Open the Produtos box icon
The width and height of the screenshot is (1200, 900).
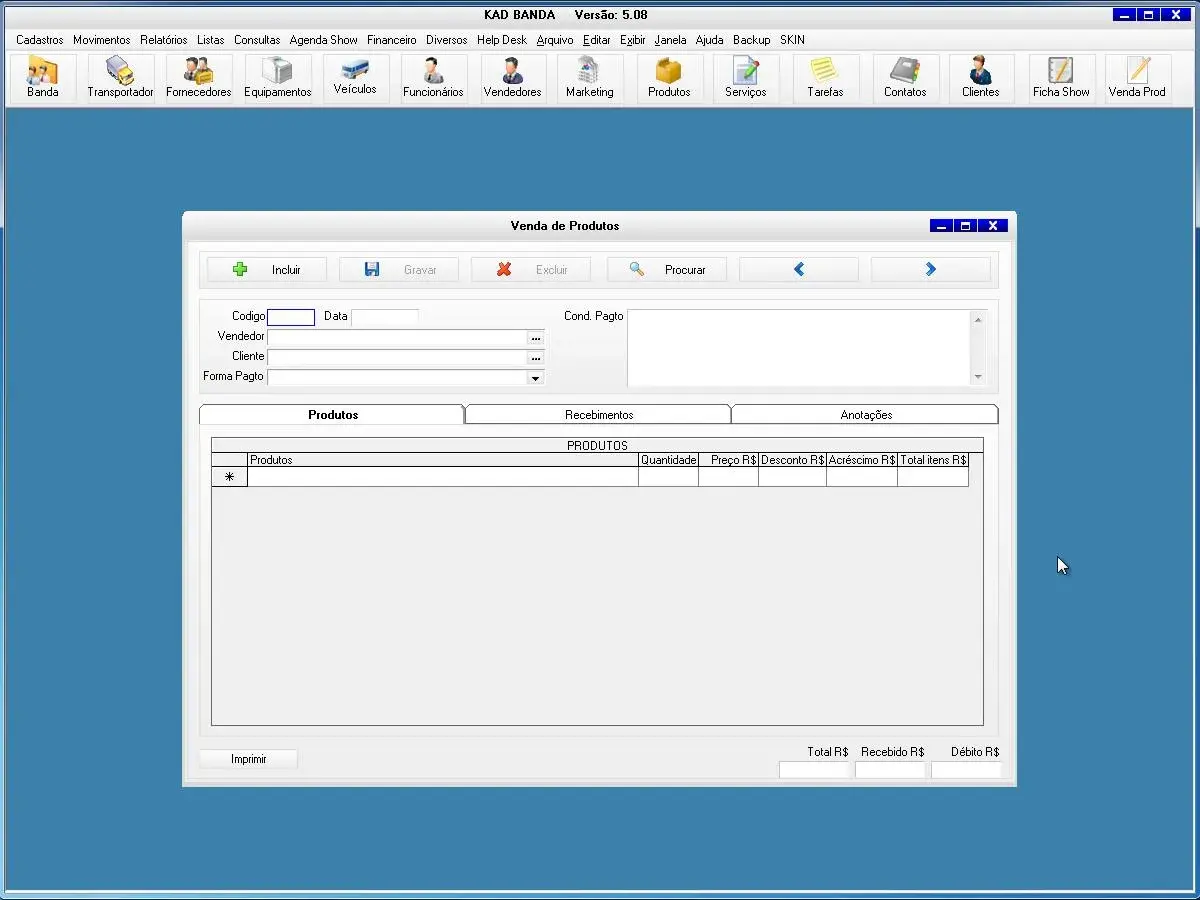point(669,78)
